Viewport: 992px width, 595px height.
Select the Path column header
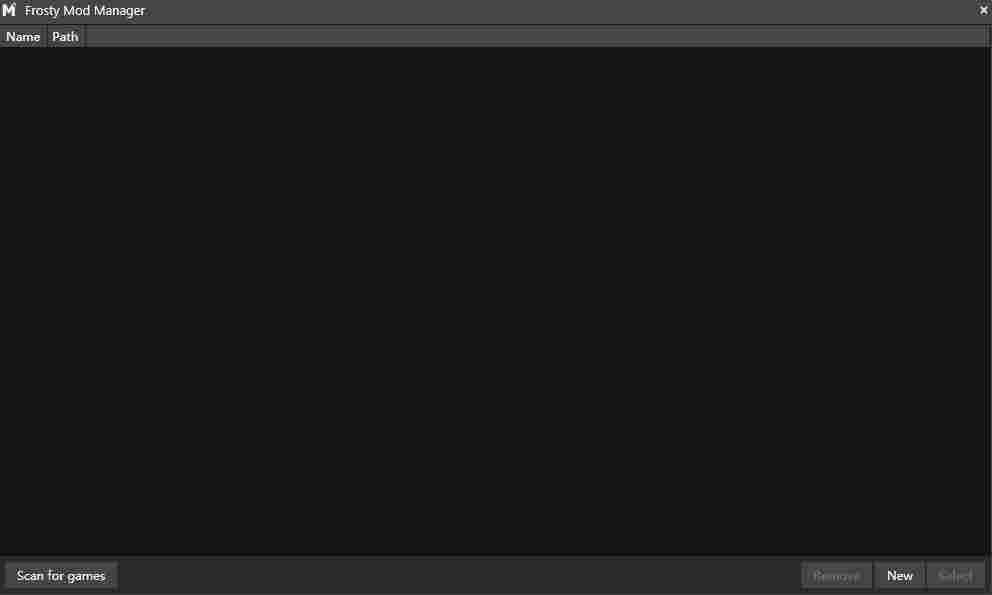click(x=65, y=37)
